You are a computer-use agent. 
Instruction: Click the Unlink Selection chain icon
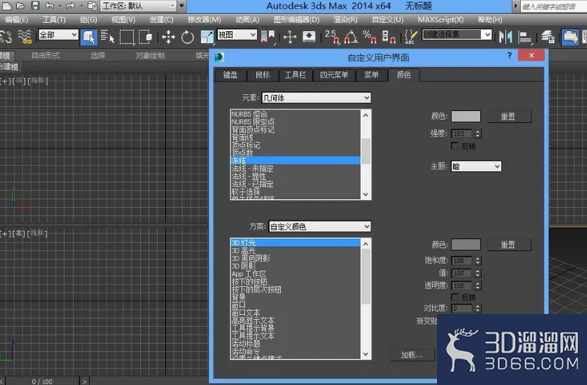[x=6, y=37]
